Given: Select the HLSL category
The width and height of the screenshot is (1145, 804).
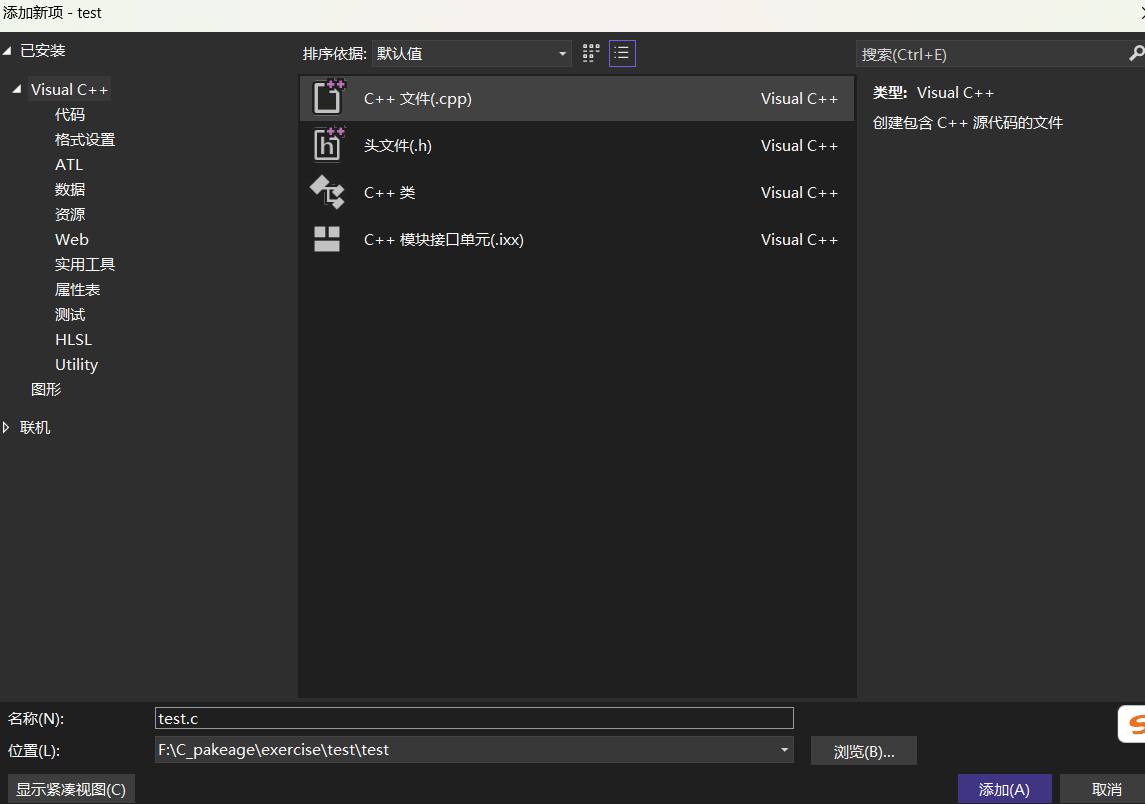Looking at the screenshot, I should pyautogui.click(x=73, y=340).
